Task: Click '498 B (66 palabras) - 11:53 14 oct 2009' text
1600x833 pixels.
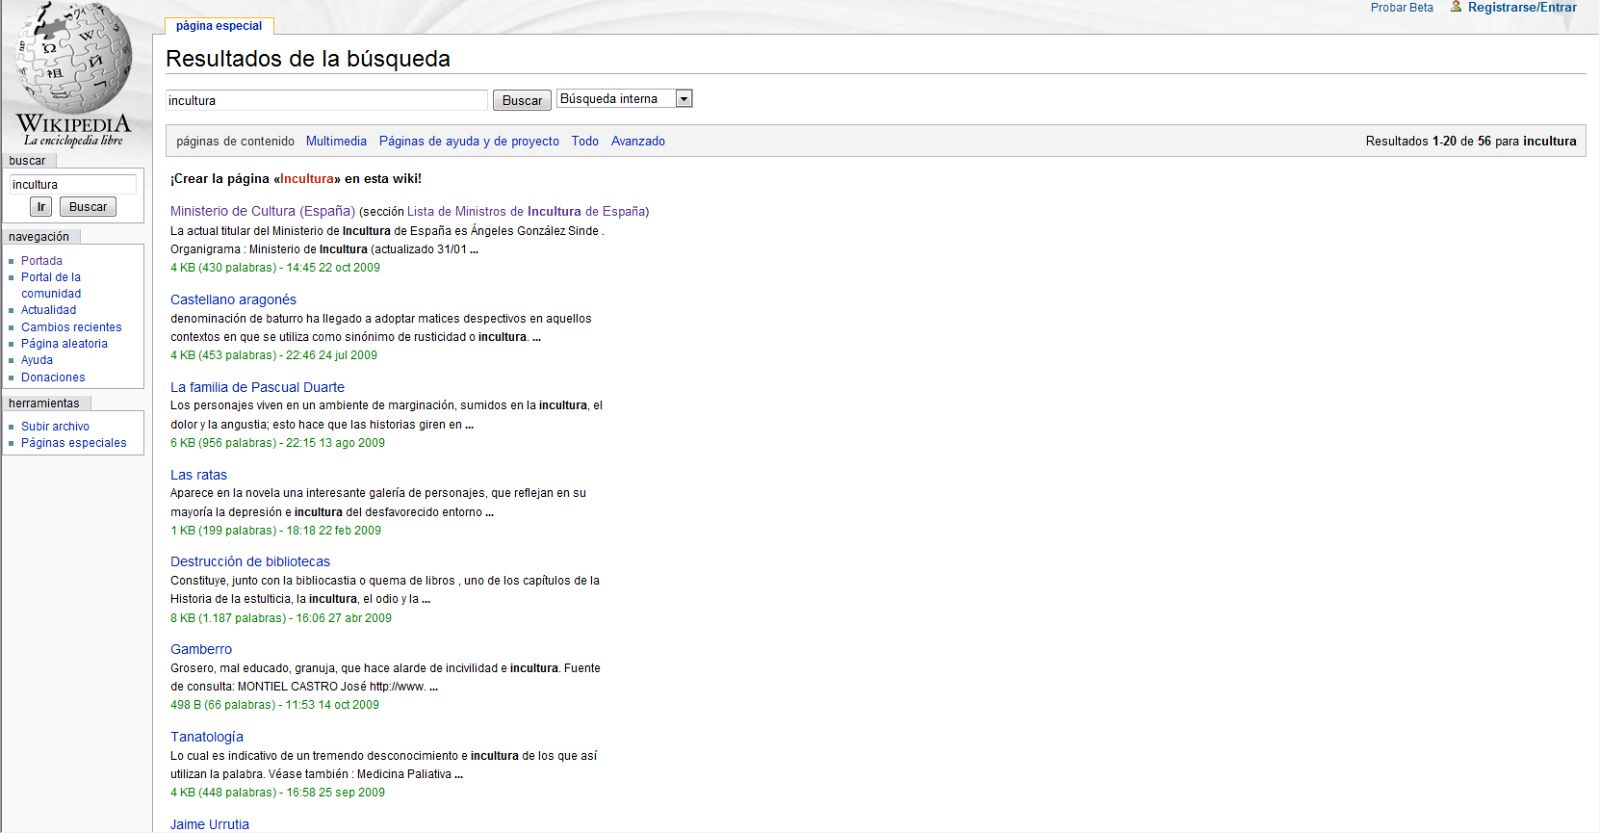Action: [275, 705]
